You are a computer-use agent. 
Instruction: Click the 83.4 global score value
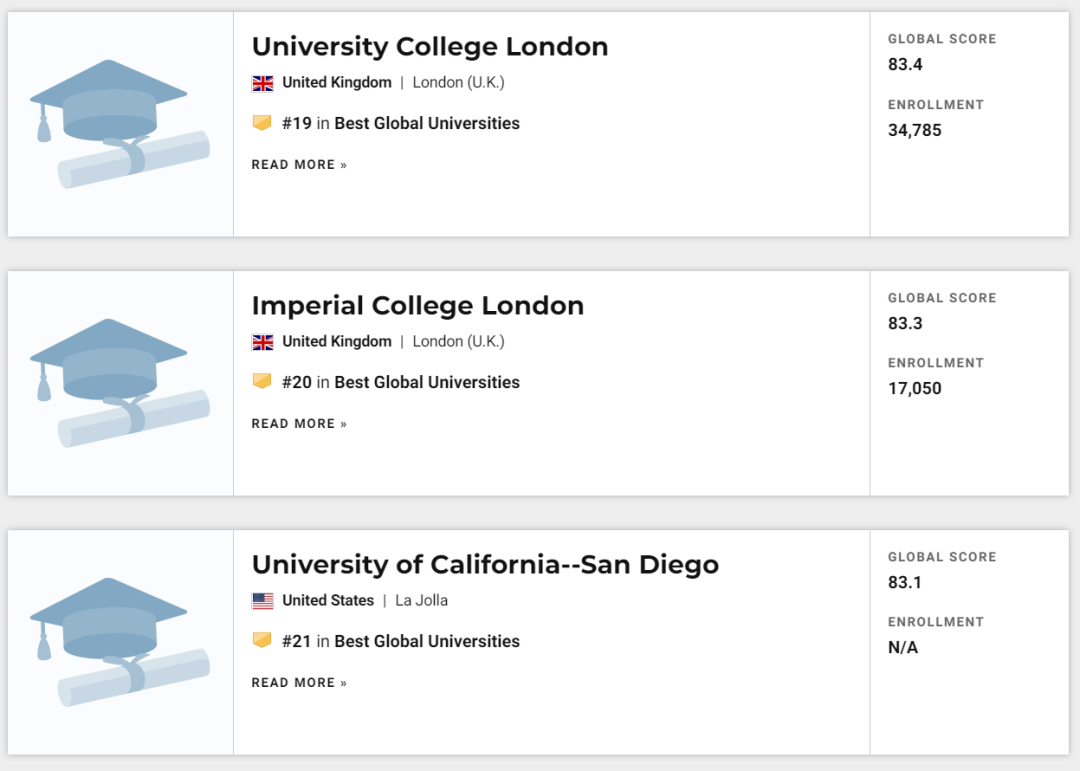[905, 65]
